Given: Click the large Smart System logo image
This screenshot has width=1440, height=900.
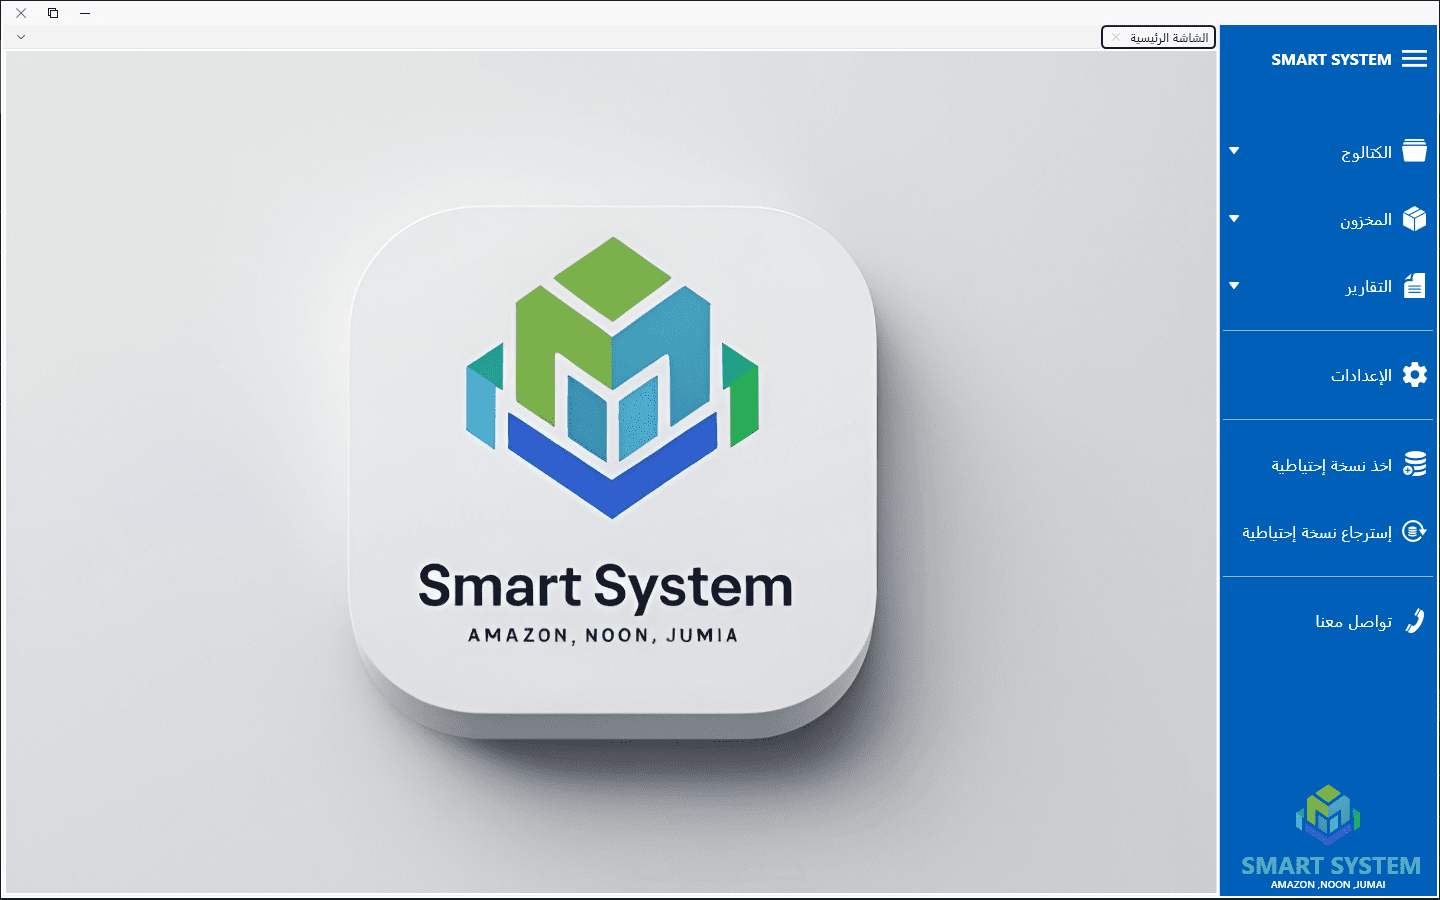Looking at the screenshot, I should click(612, 472).
